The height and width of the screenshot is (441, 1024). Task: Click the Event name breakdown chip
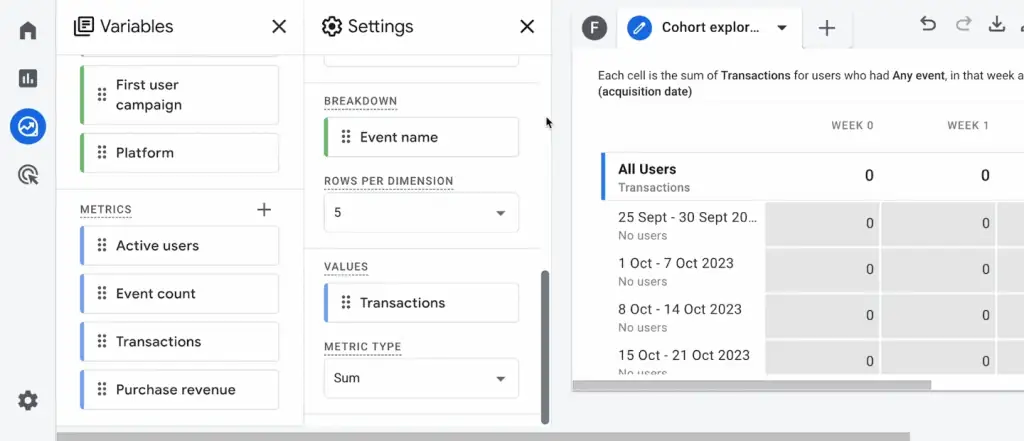pos(421,137)
